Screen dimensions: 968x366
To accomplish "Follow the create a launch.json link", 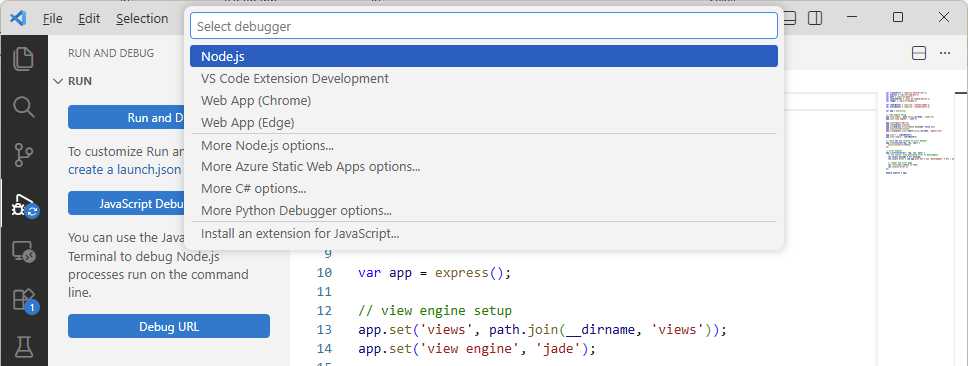I will [x=125, y=170].
